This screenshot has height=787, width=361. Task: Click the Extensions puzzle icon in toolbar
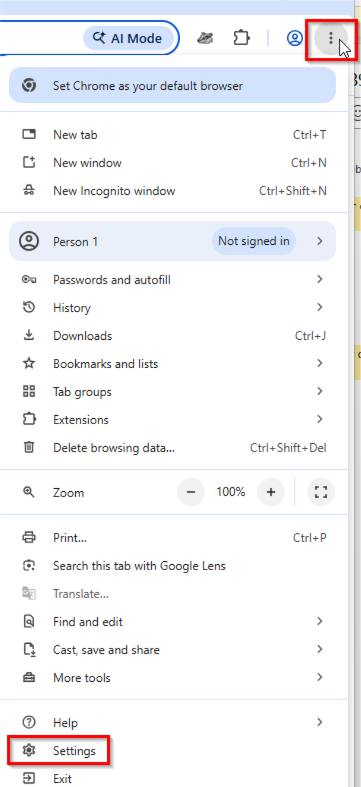point(242,38)
